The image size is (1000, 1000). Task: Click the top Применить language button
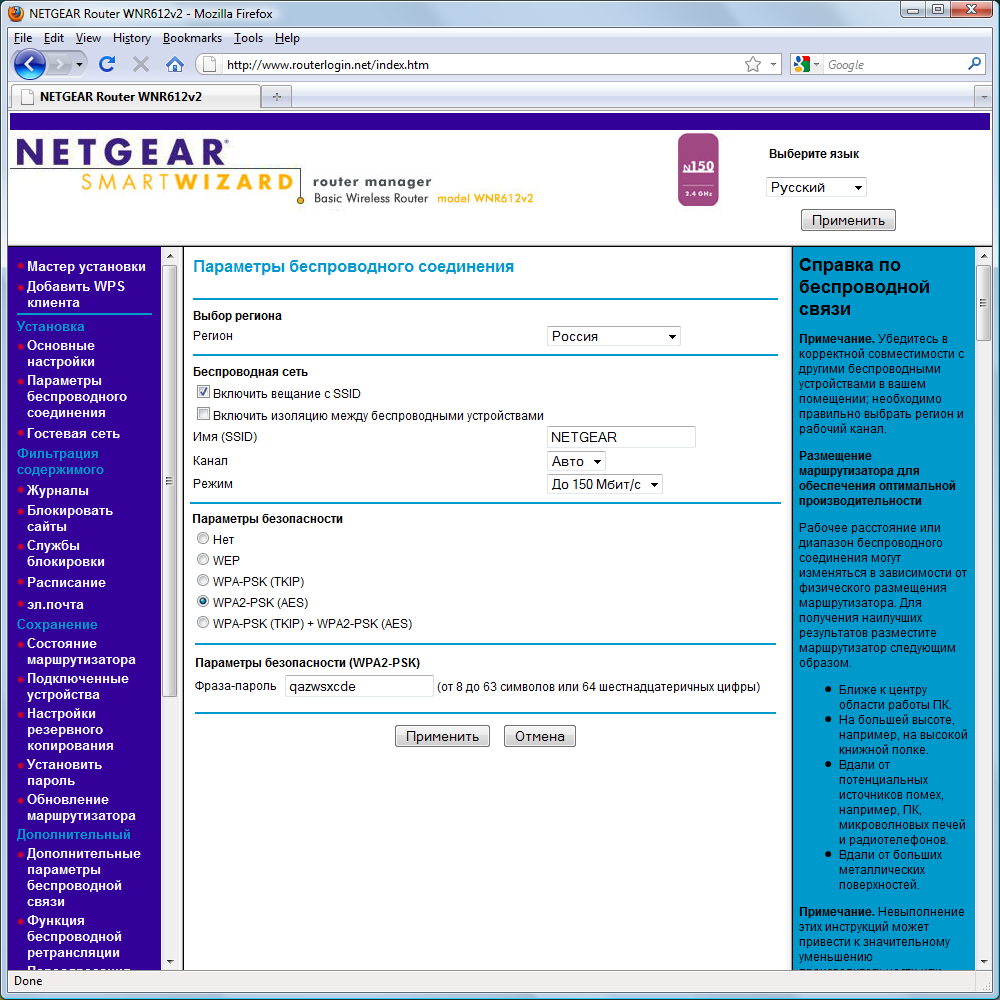click(848, 220)
